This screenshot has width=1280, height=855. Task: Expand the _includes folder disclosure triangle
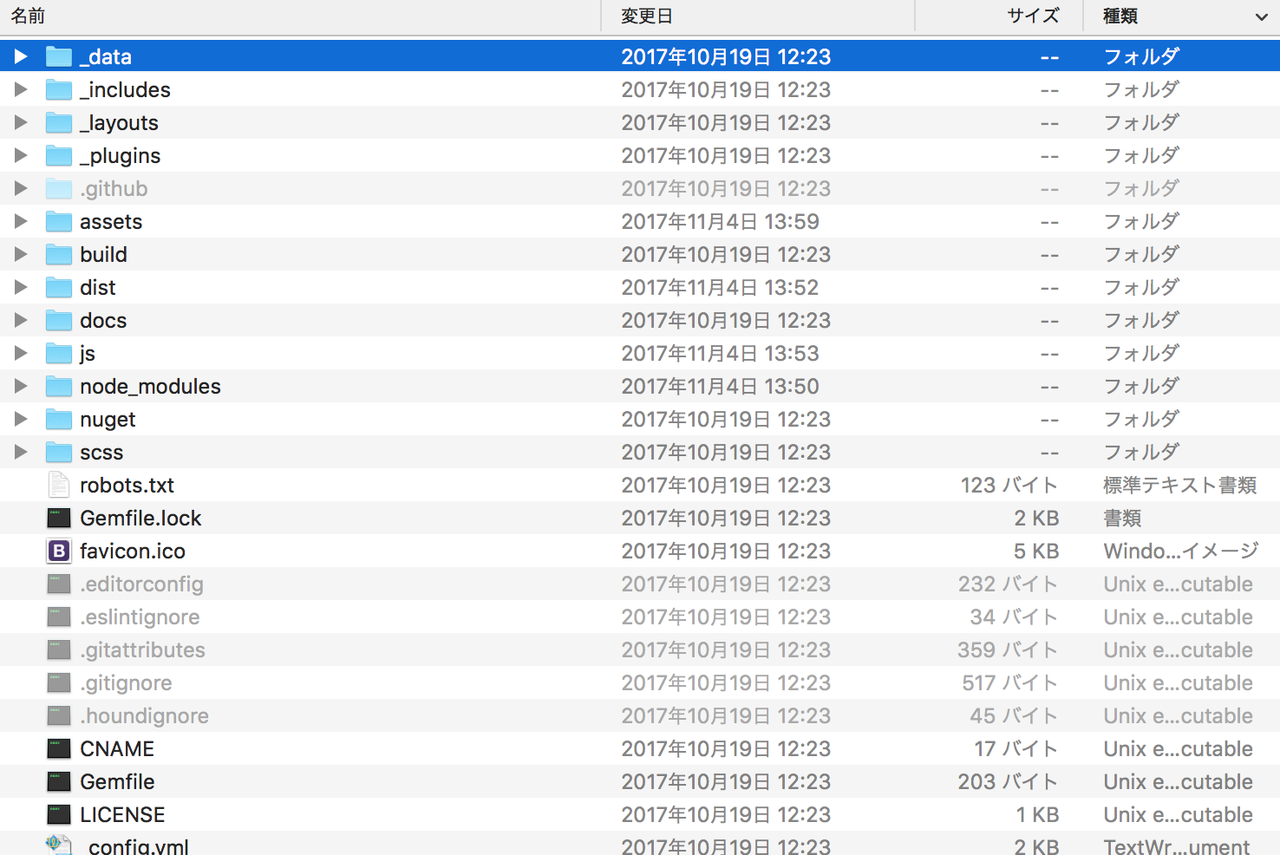tap(21, 90)
